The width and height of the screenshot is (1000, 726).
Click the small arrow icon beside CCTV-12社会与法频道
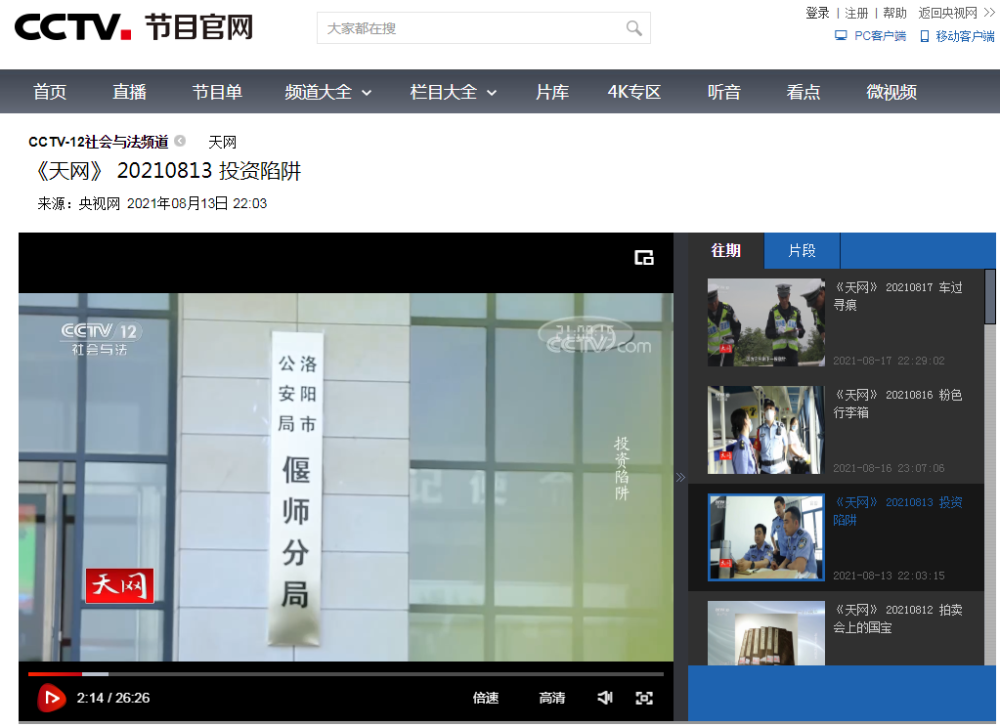tap(180, 140)
